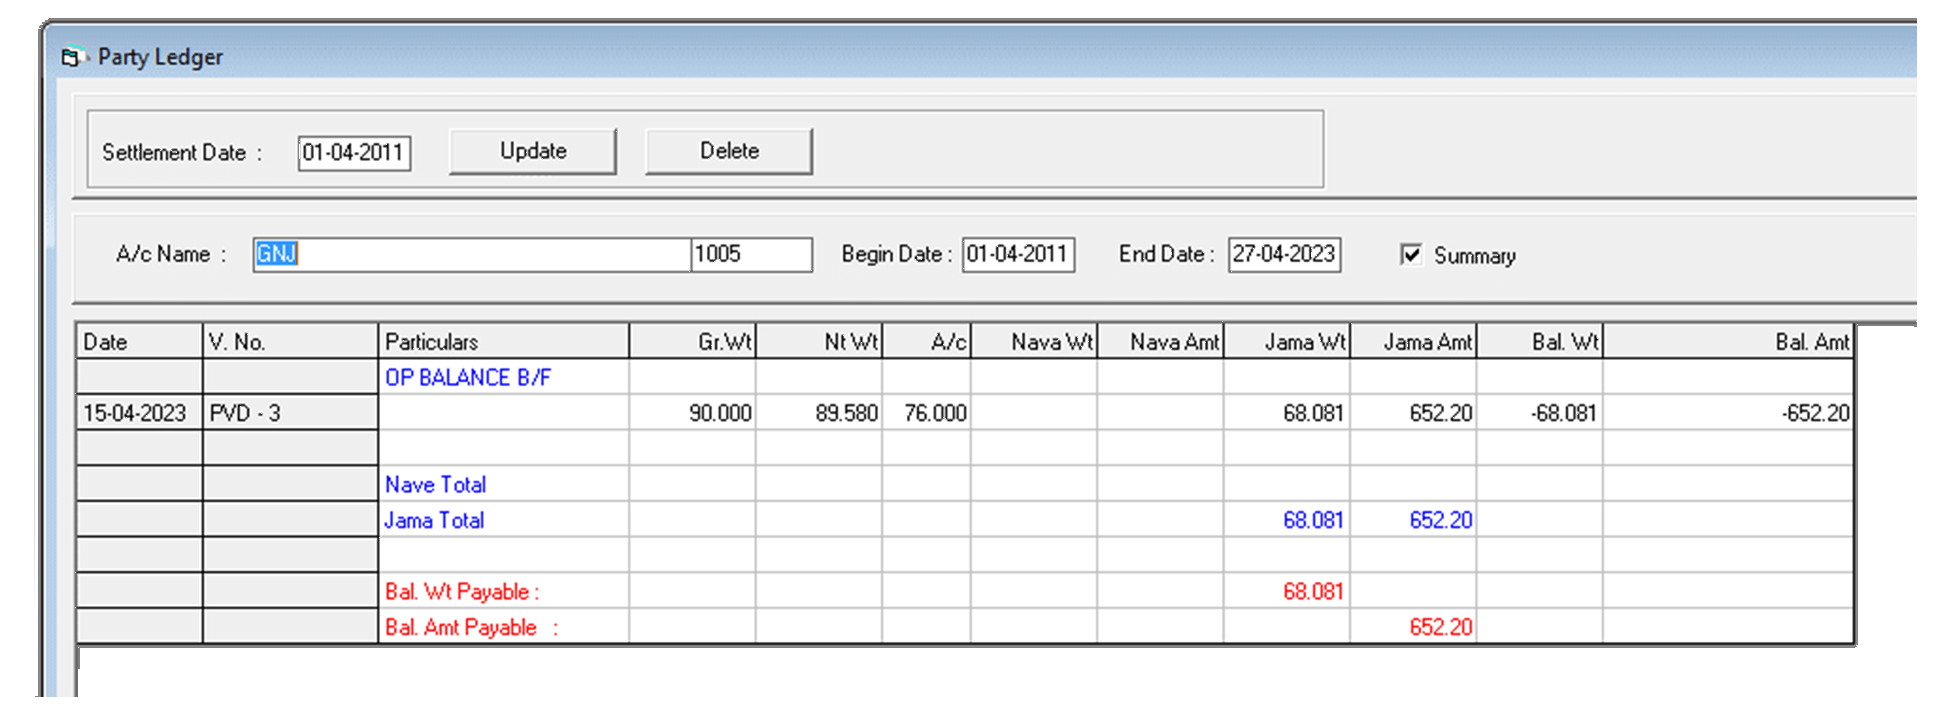Edit the End Date field
Viewport: 1950px width, 709px height.
pyautogui.click(x=1284, y=254)
